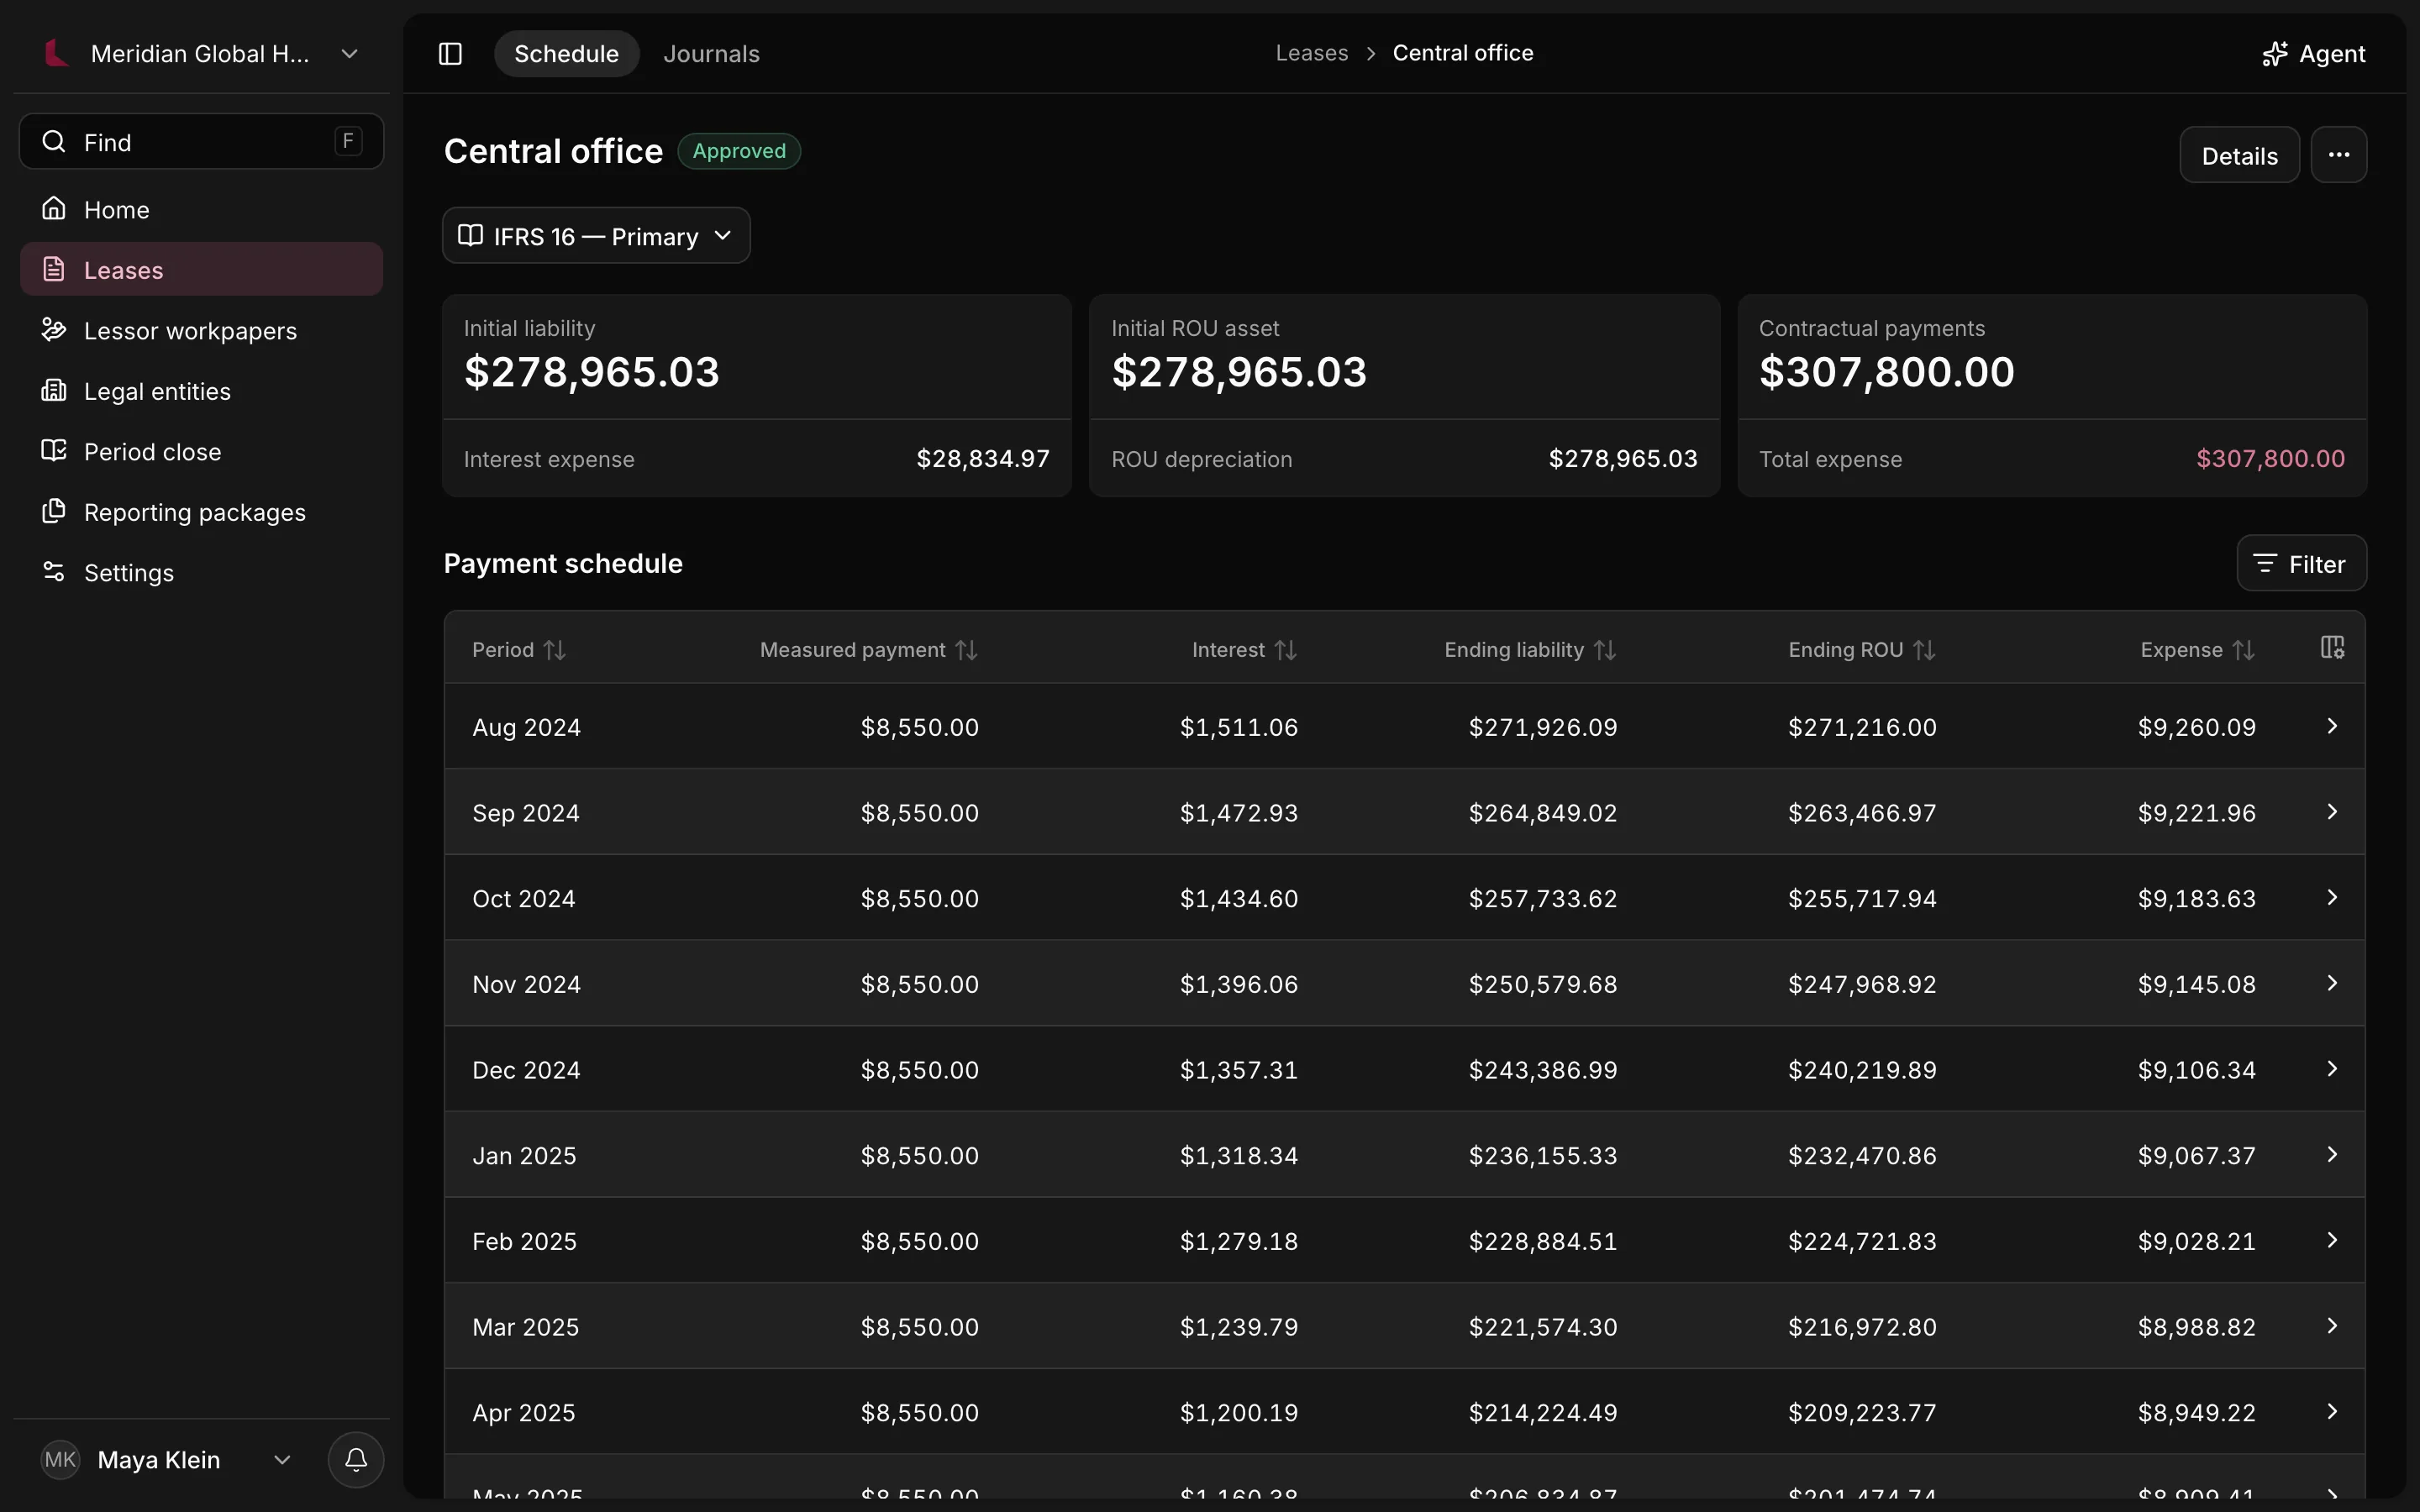Open the IFRS 16 — Primary dropdown
Screen dimensions: 2420x1512
click(x=596, y=236)
